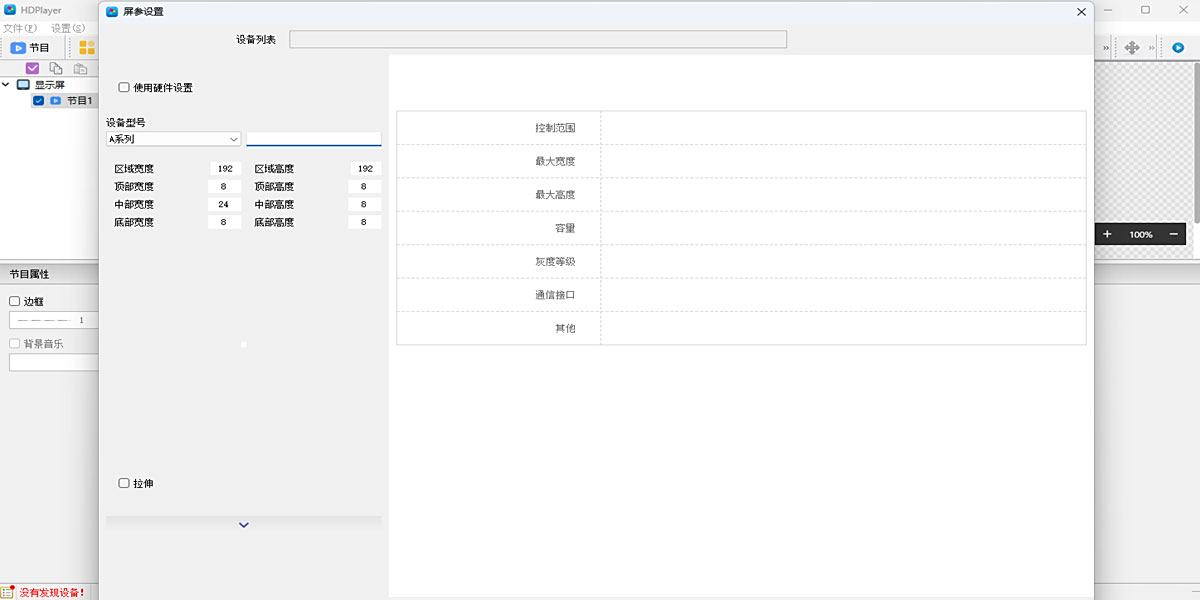Viewport: 1200px width, 600px height.
Task: Click the 设备列表 input box
Action: (537, 39)
